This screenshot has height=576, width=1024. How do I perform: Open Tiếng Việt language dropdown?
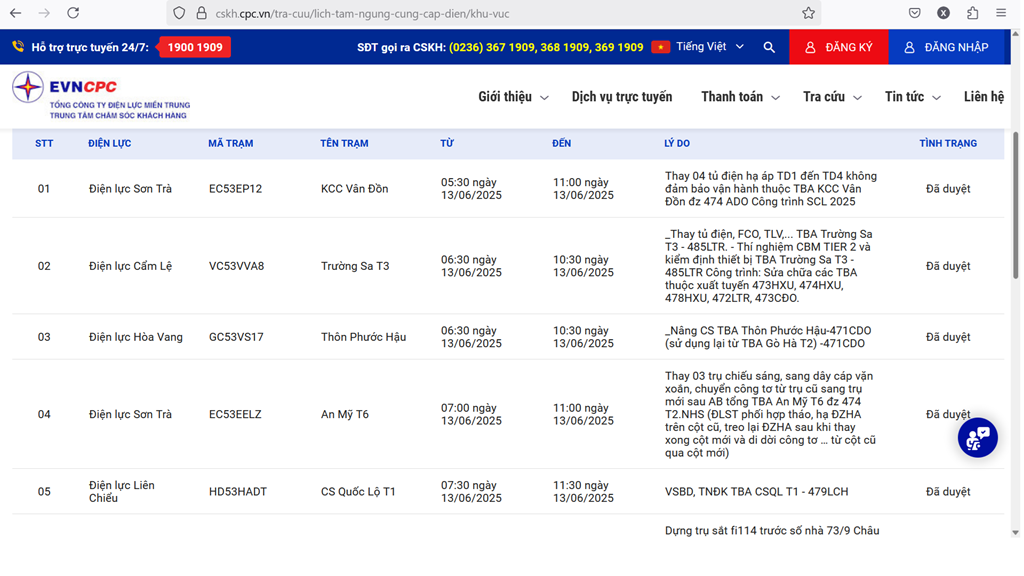pos(710,47)
